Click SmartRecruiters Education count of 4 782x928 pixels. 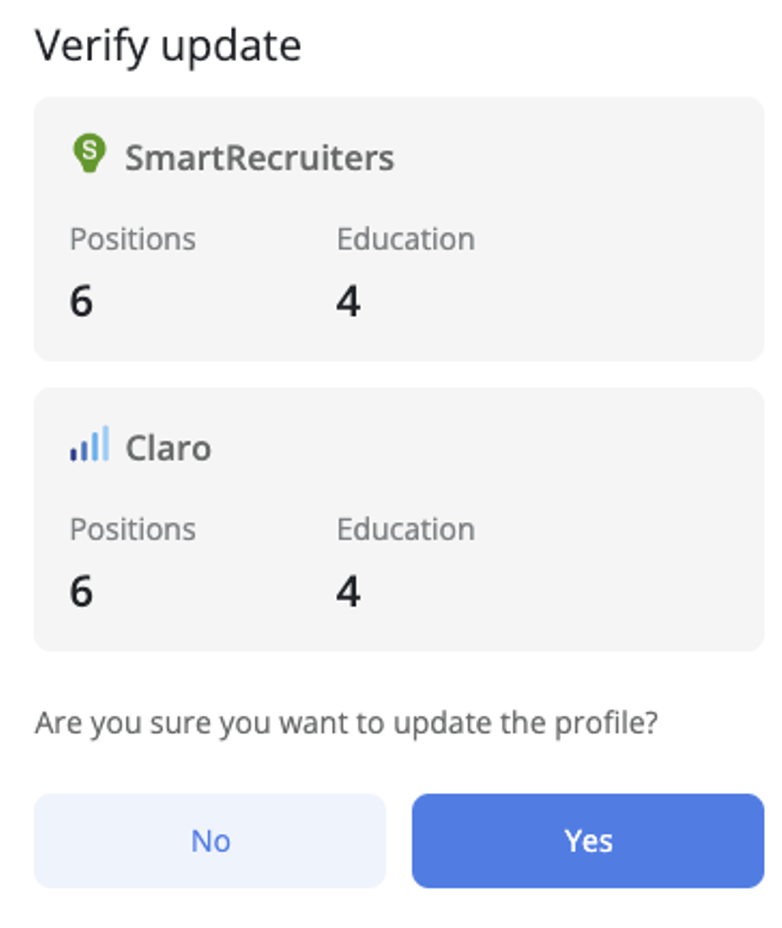point(348,301)
